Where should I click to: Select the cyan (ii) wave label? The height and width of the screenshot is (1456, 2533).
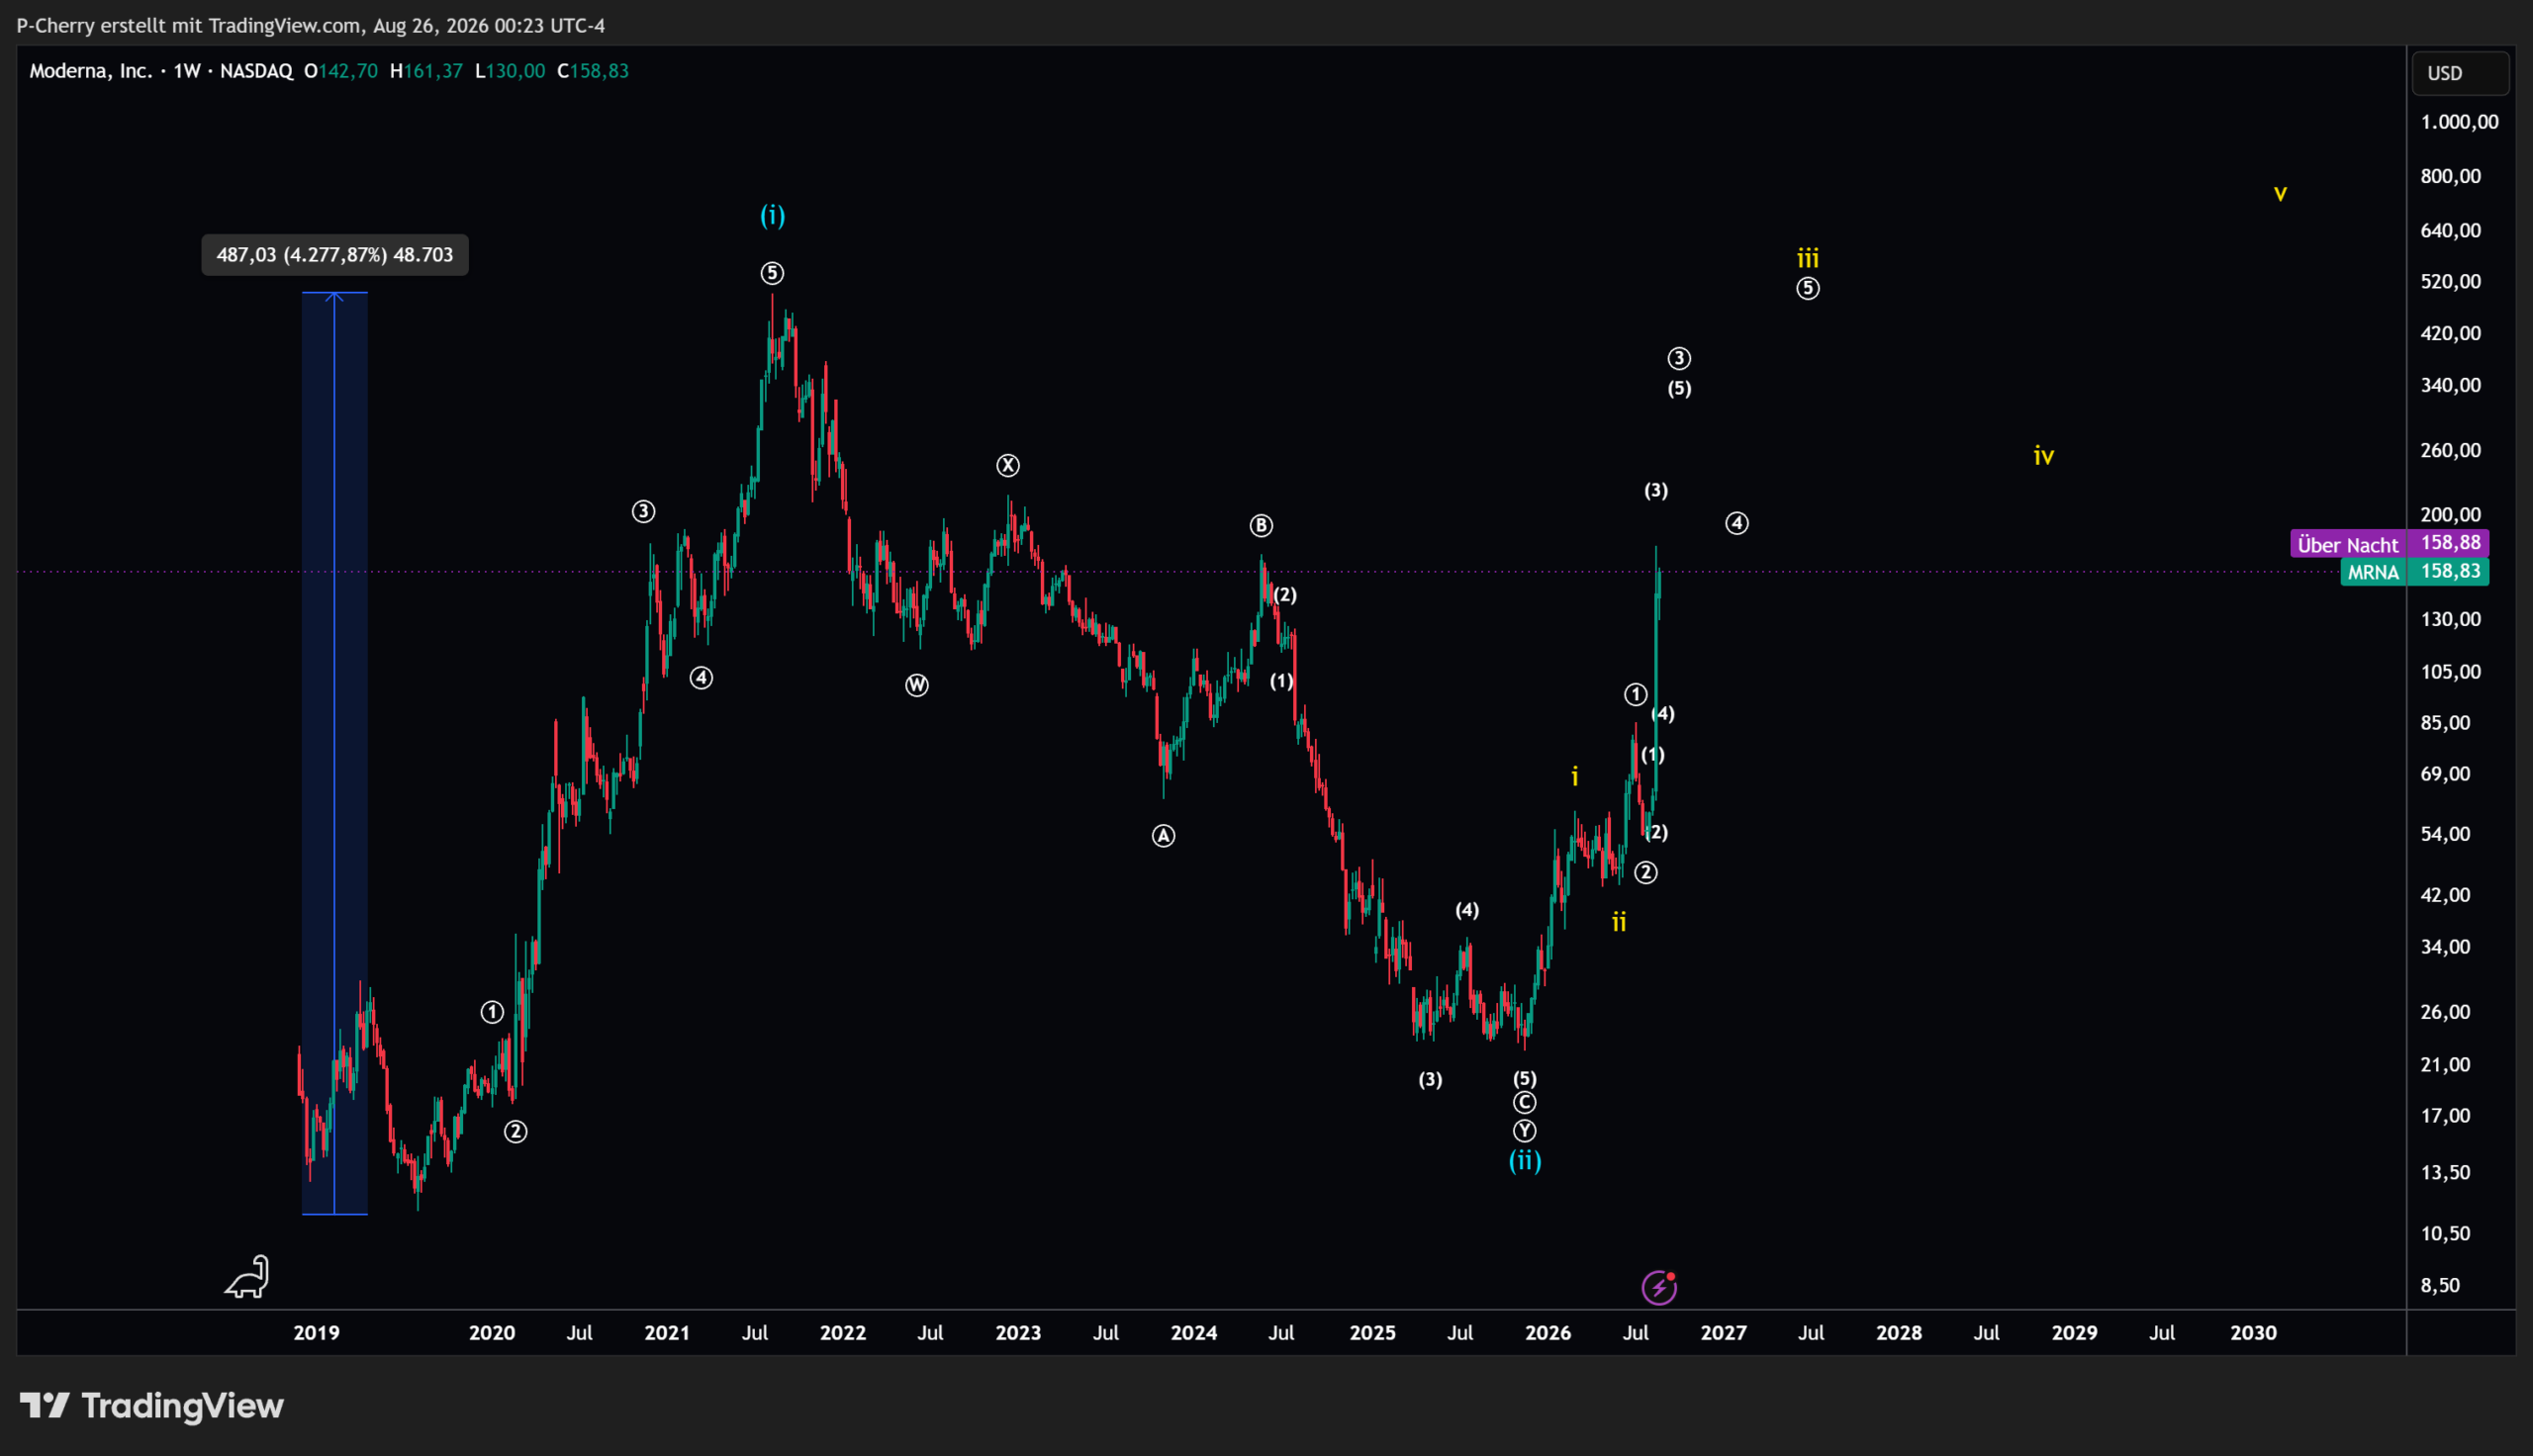(x=1525, y=1160)
